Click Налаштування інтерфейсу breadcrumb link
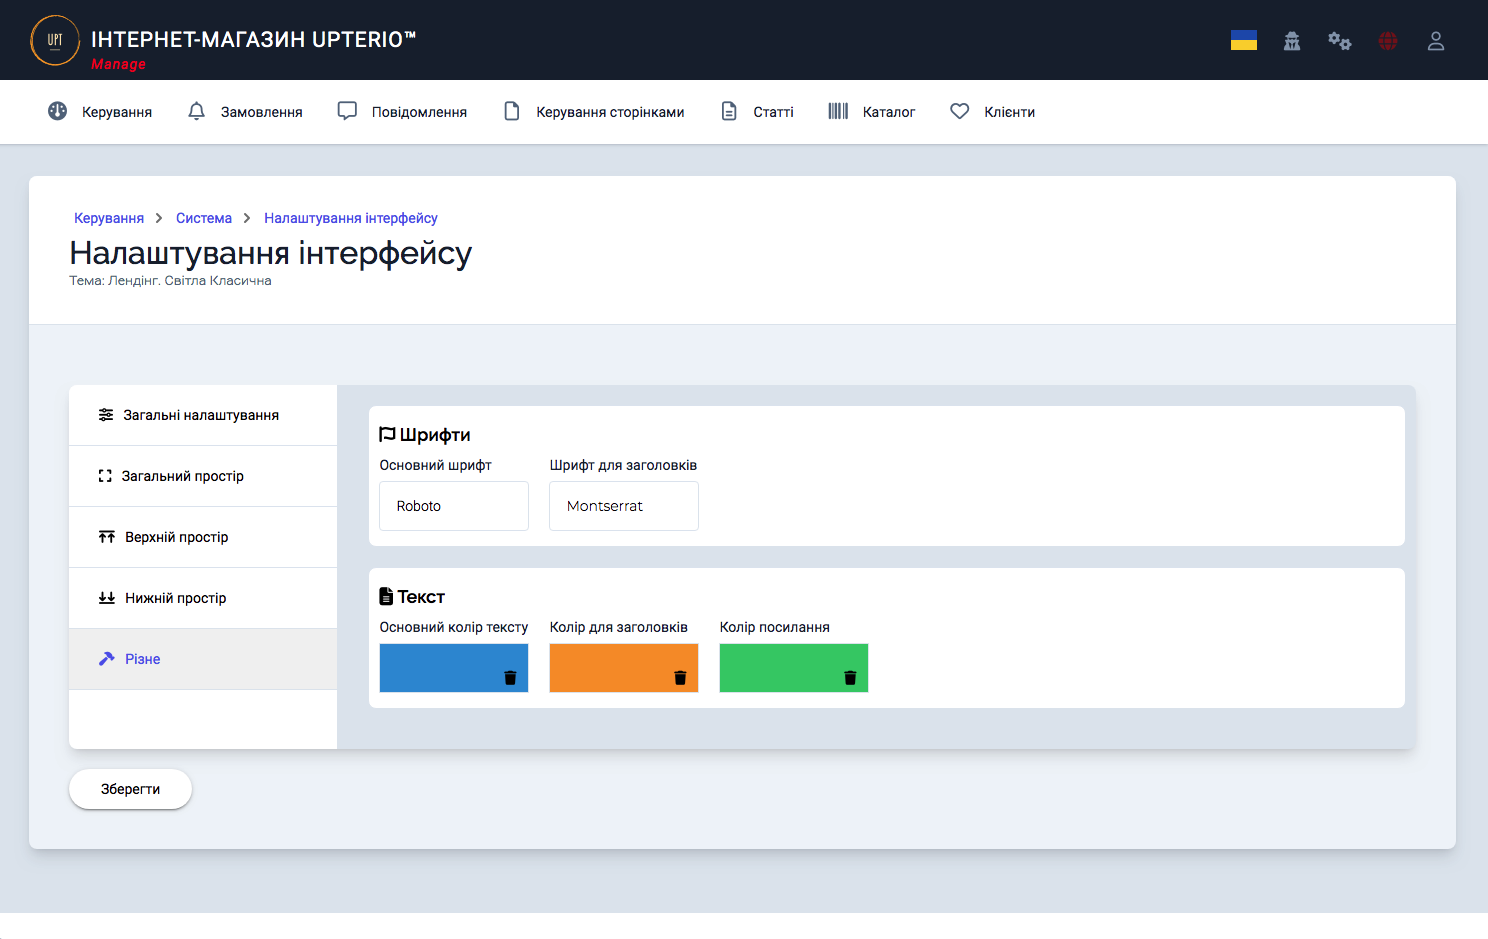This screenshot has width=1488, height=939. coord(351,218)
